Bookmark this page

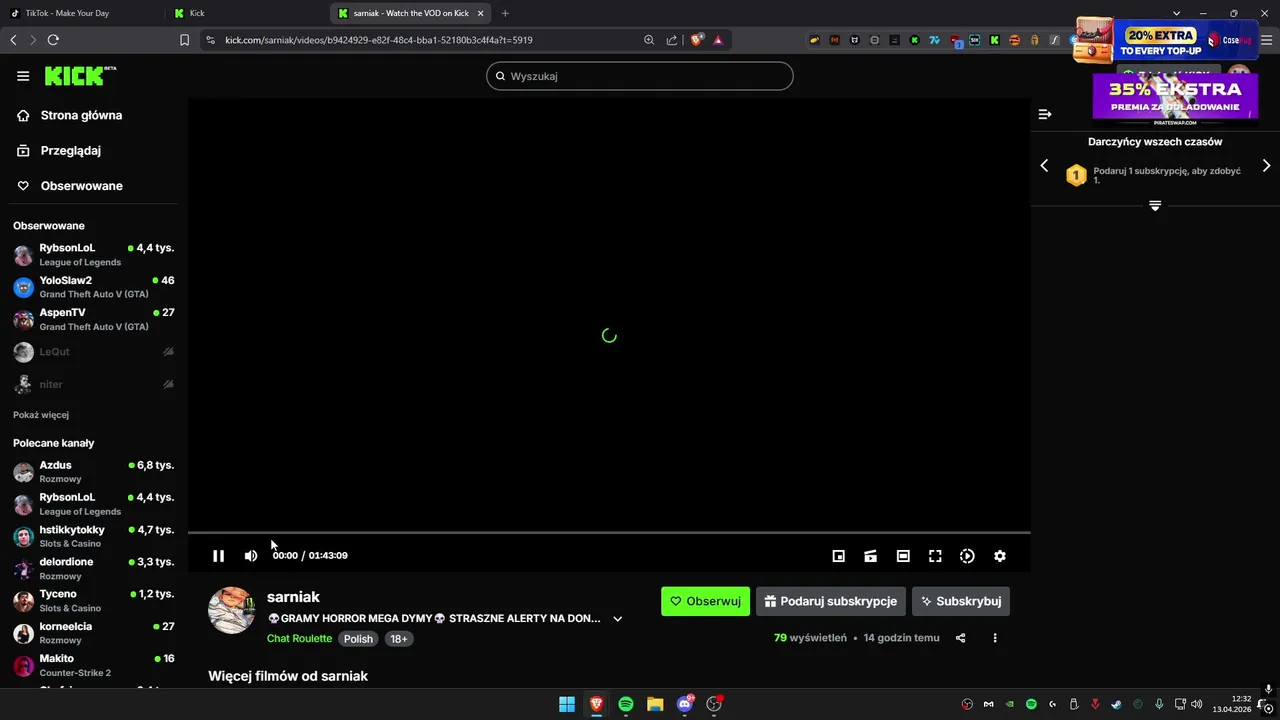click(x=184, y=40)
